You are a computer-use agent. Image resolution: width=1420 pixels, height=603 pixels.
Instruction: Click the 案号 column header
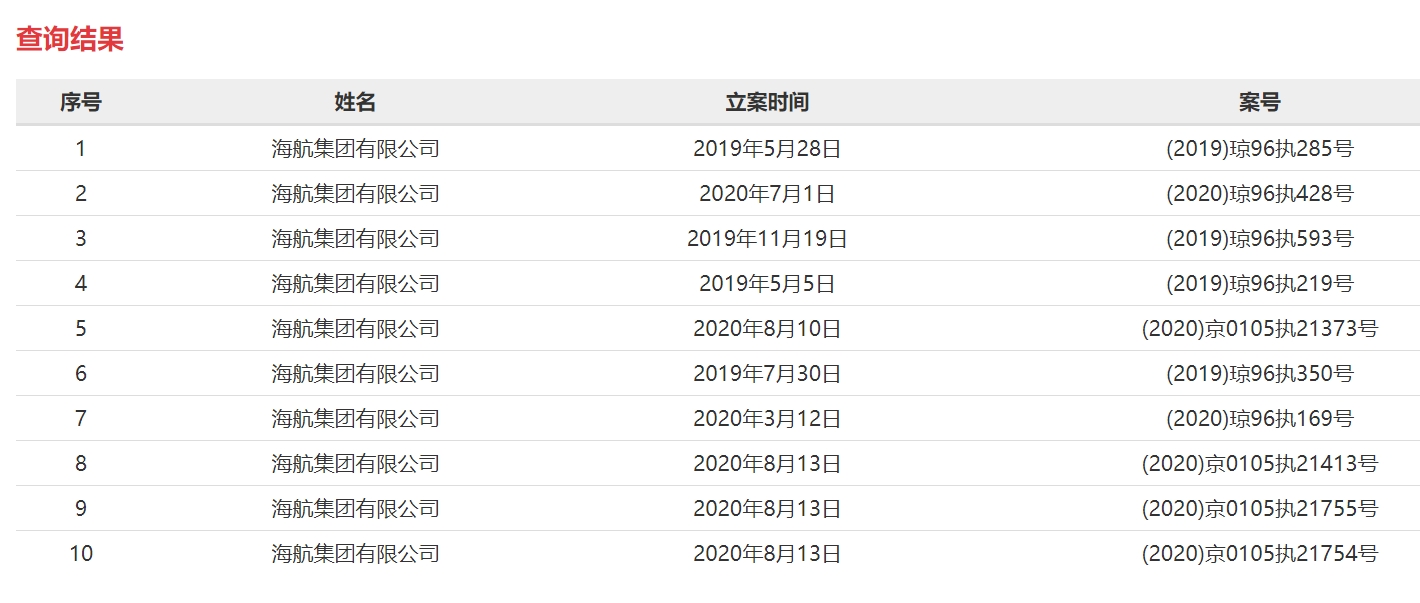pos(1259,102)
